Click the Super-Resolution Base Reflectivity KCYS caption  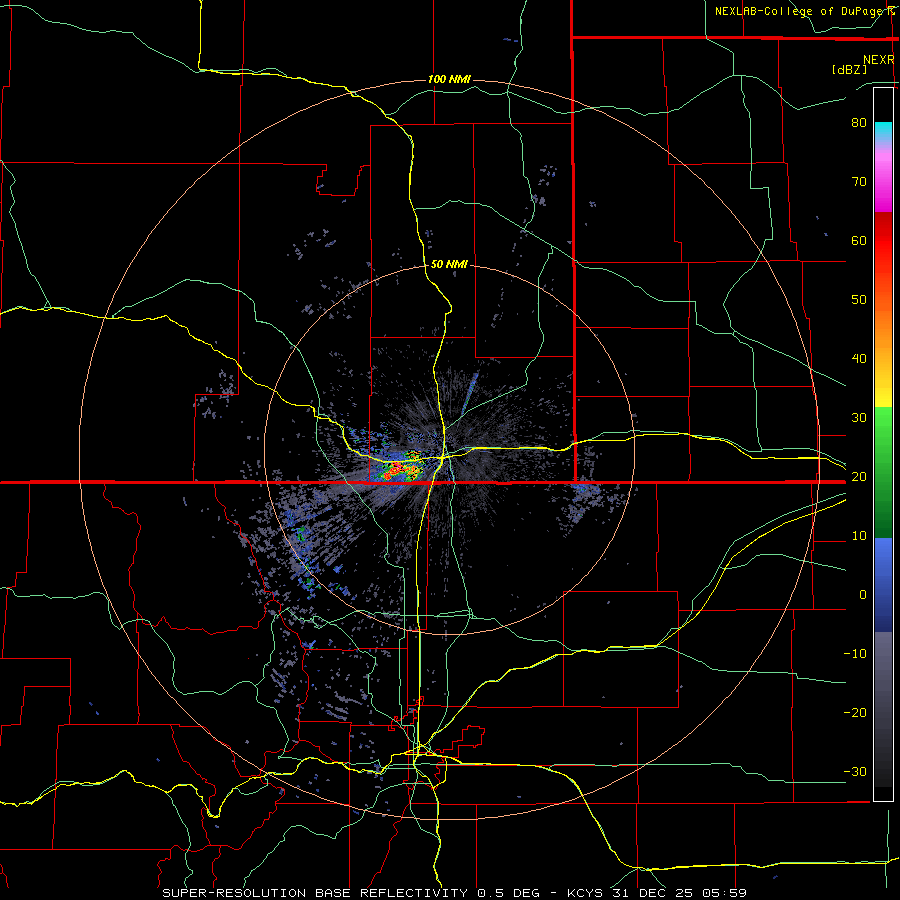pyautogui.click(x=454, y=893)
